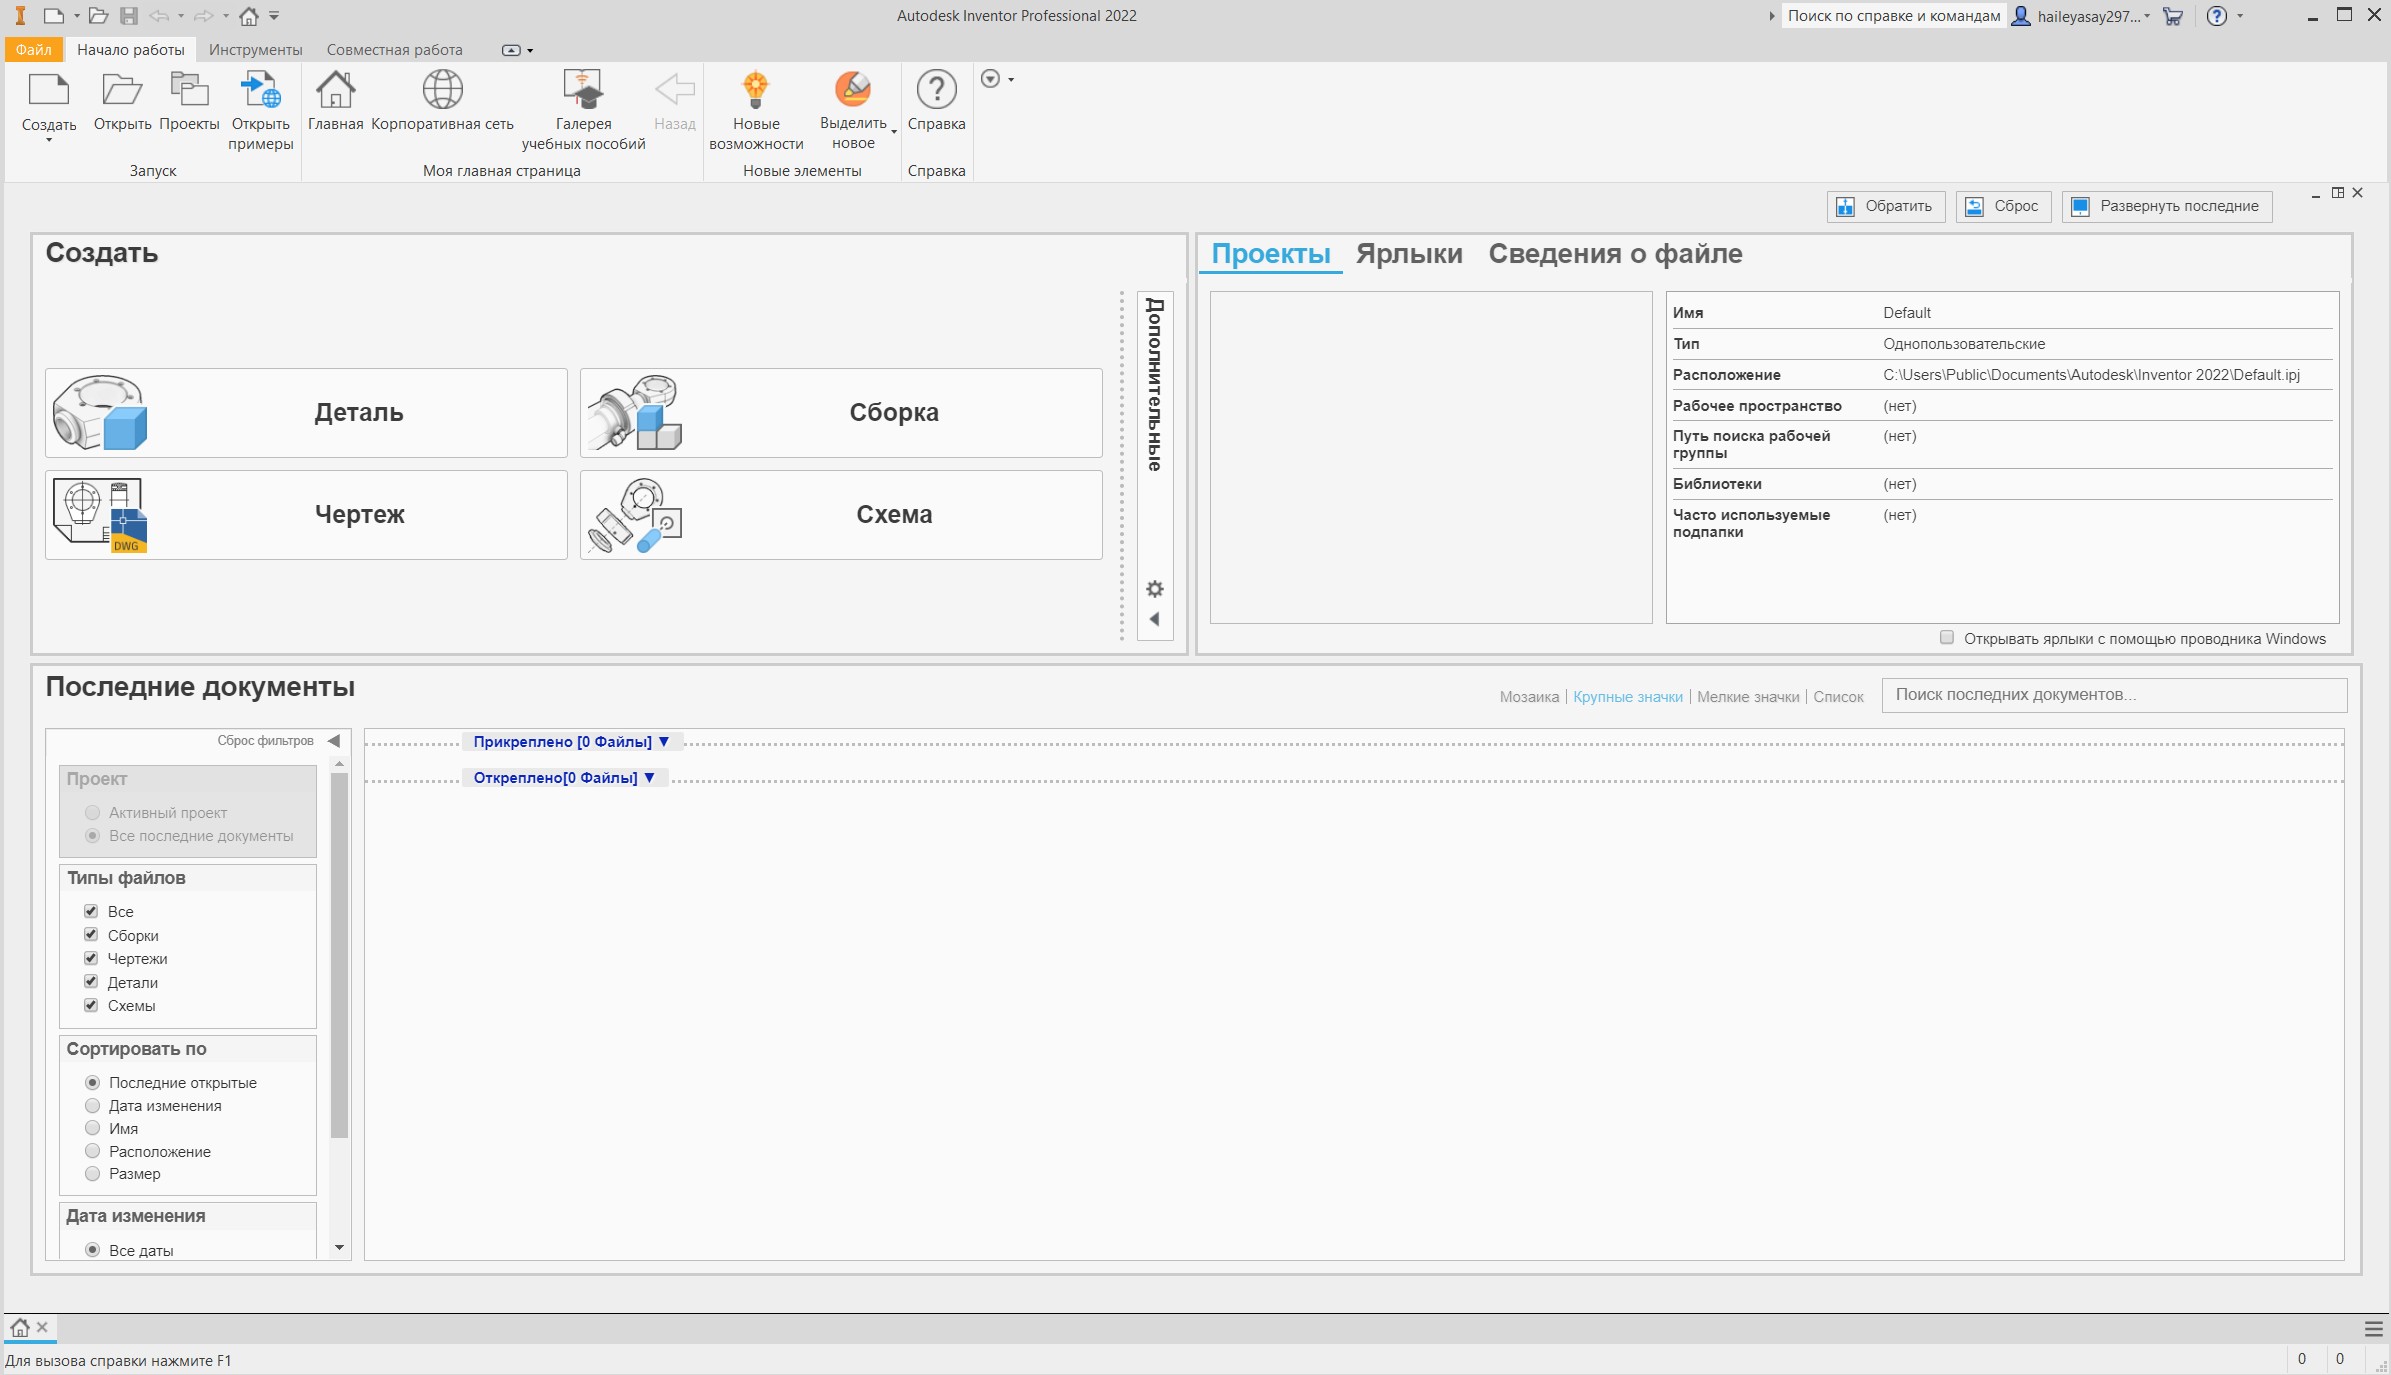Viewport: 2391px width, 1375px height.
Task: Collapse the filter panel with left arrow
Action: (x=334, y=741)
